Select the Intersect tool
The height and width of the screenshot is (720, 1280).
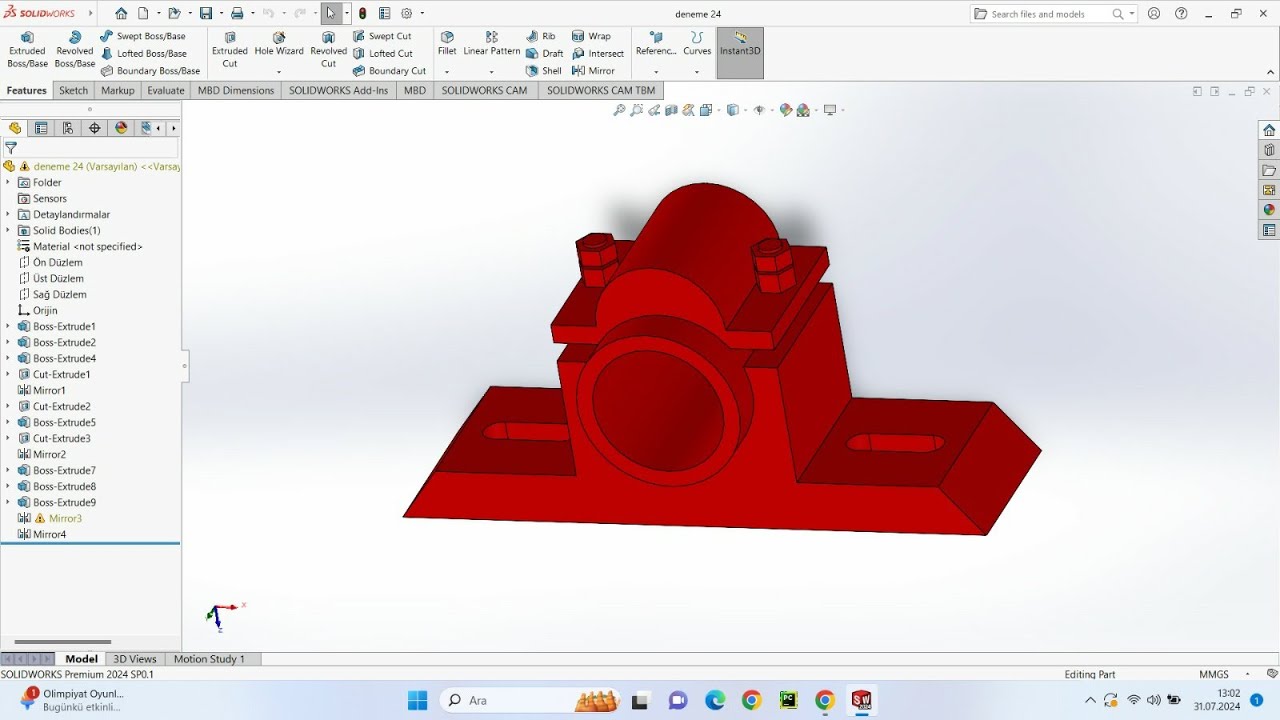[598, 54]
